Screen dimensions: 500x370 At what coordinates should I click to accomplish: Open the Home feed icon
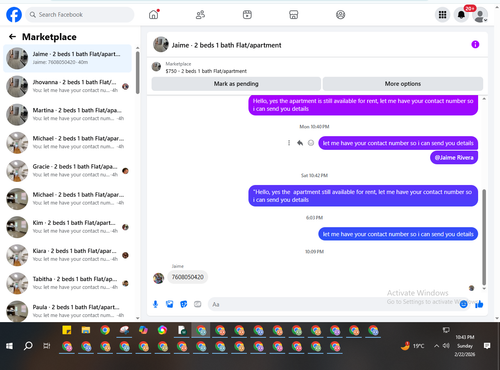154,15
